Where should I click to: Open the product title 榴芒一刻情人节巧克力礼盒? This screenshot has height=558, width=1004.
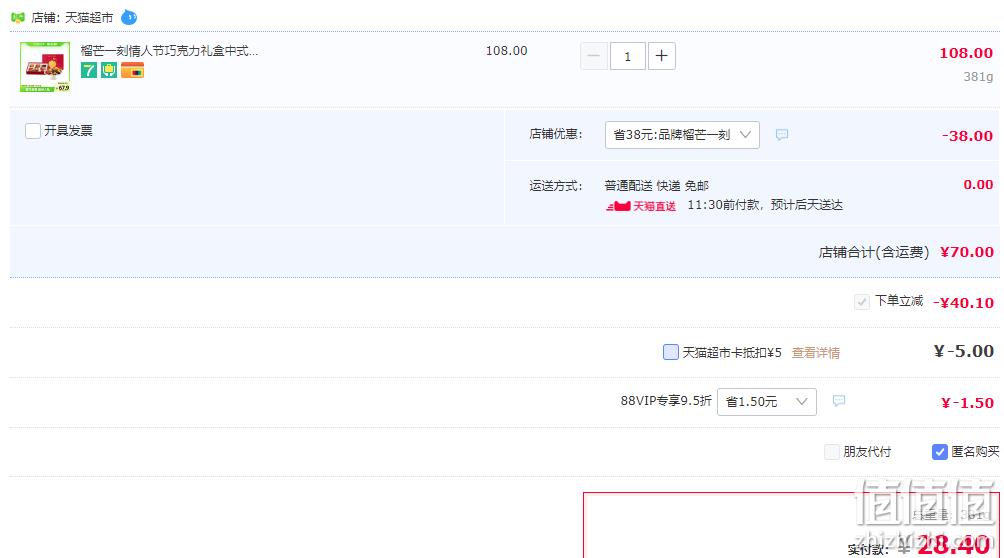click(x=169, y=51)
